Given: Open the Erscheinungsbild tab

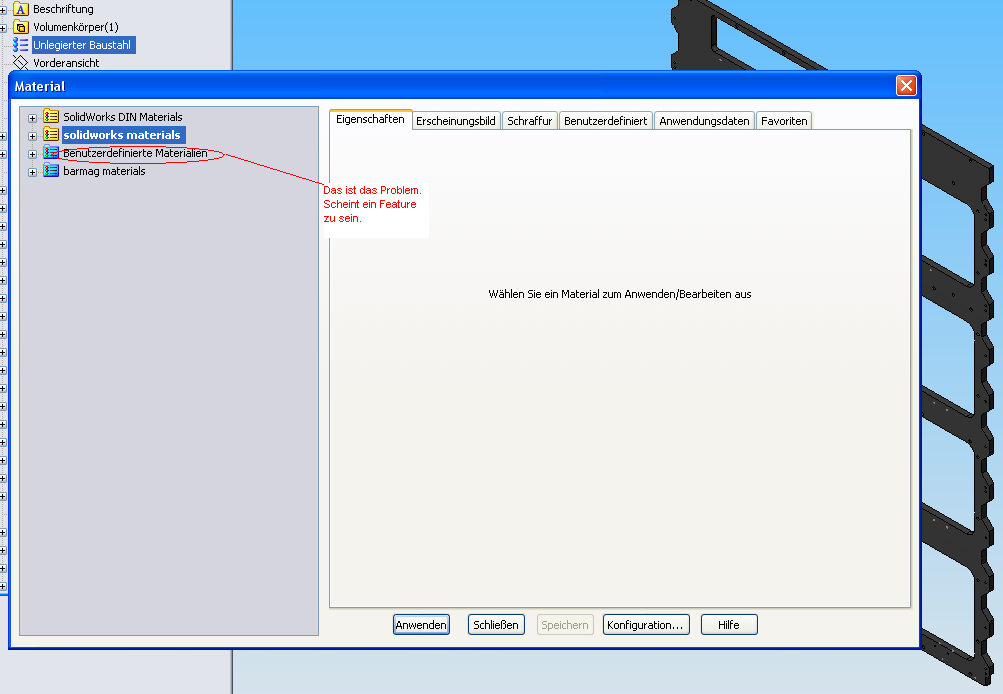Looking at the screenshot, I should point(455,121).
